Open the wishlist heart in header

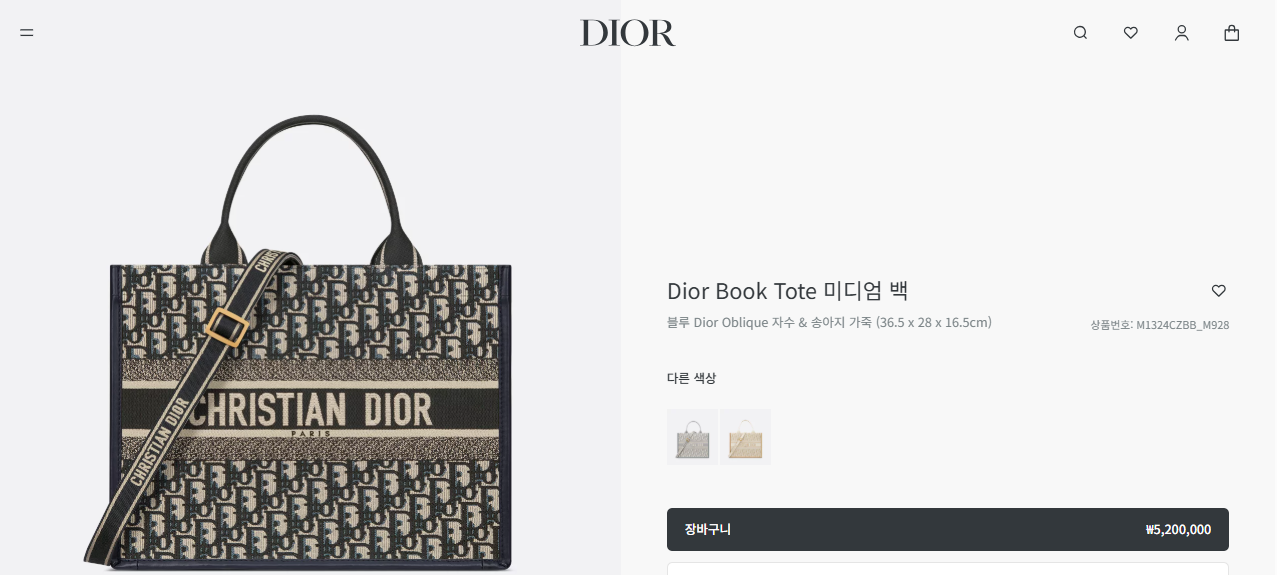[1131, 33]
